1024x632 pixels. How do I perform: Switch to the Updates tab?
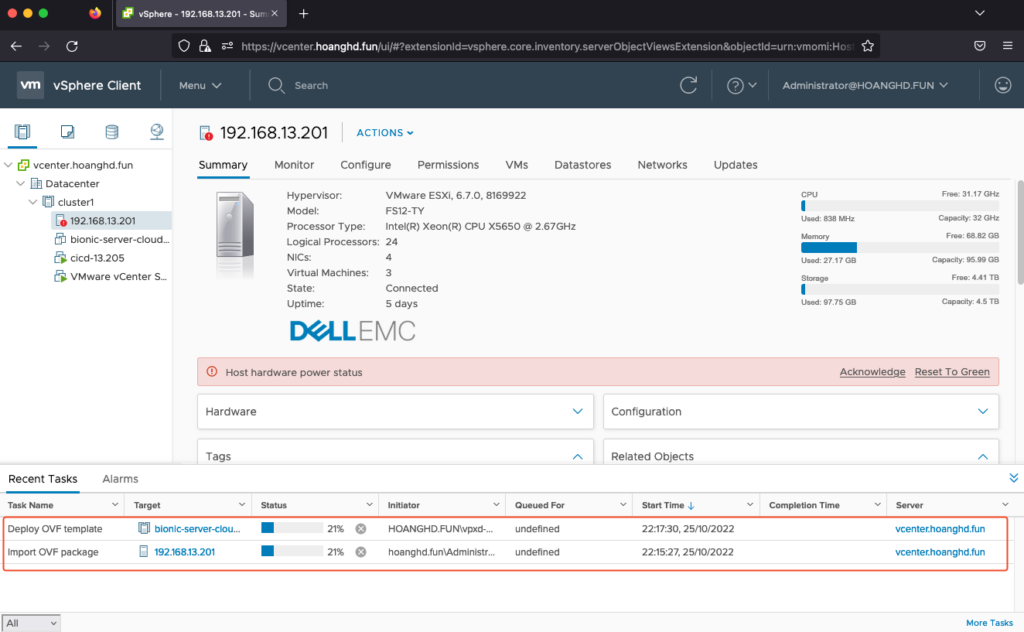coord(735,165)
